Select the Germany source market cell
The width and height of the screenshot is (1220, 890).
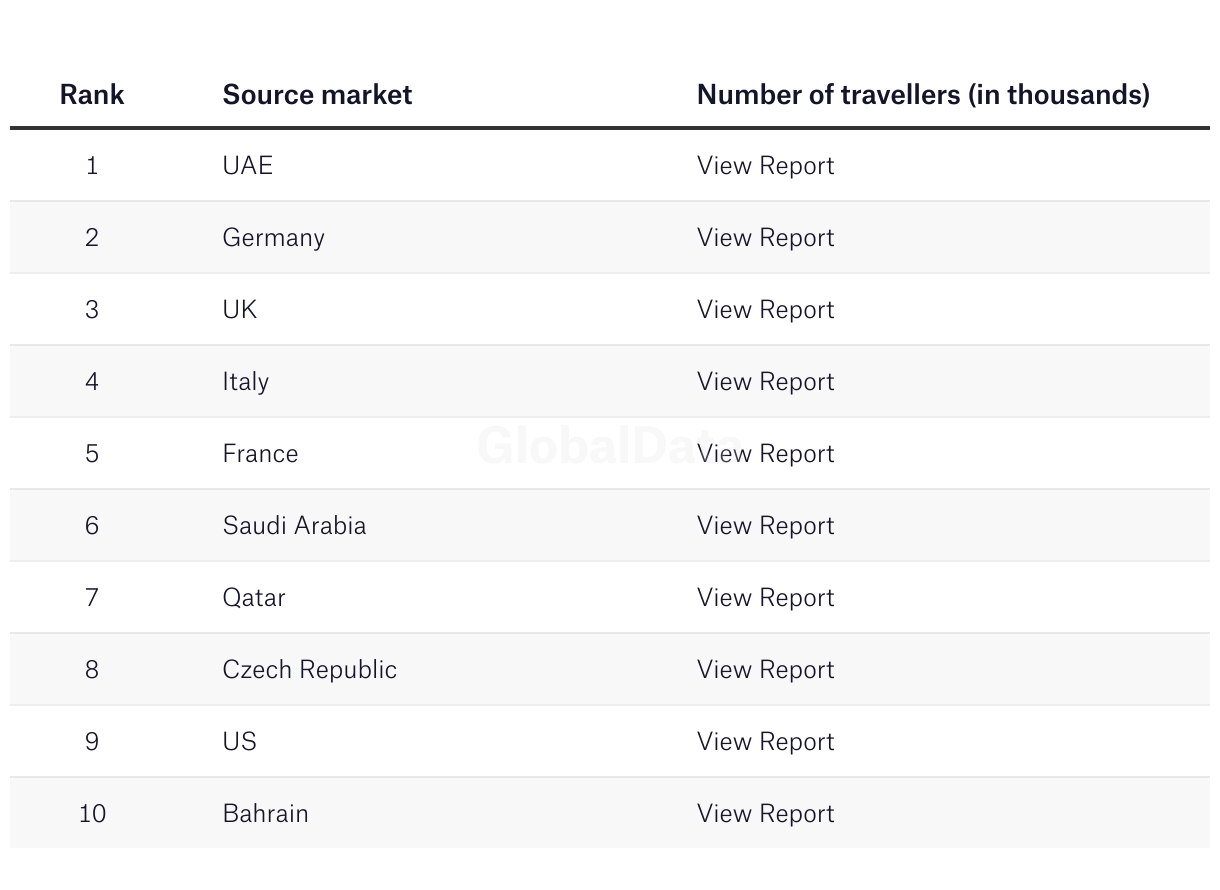click(273, 237)
